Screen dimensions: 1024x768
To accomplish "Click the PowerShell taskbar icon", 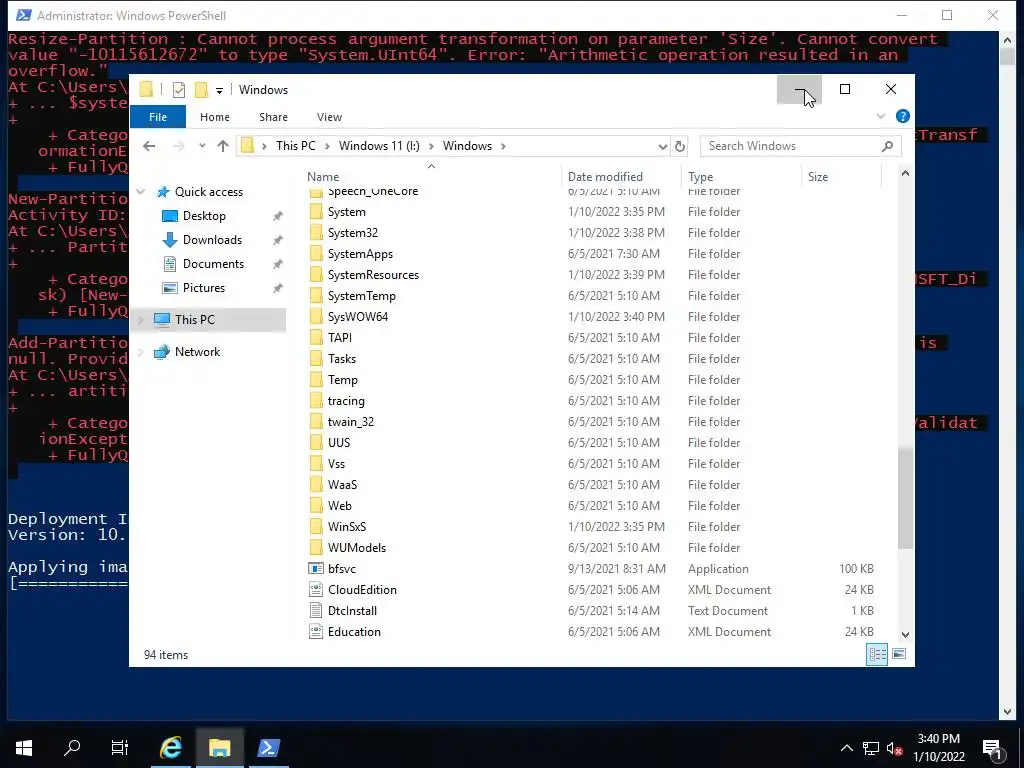I will pos(268,748).
